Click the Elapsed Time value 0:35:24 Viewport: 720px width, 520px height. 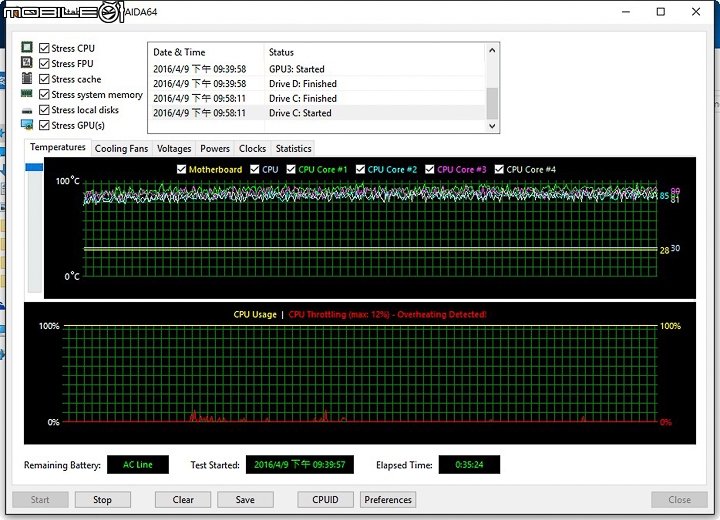tap(469, 464)
